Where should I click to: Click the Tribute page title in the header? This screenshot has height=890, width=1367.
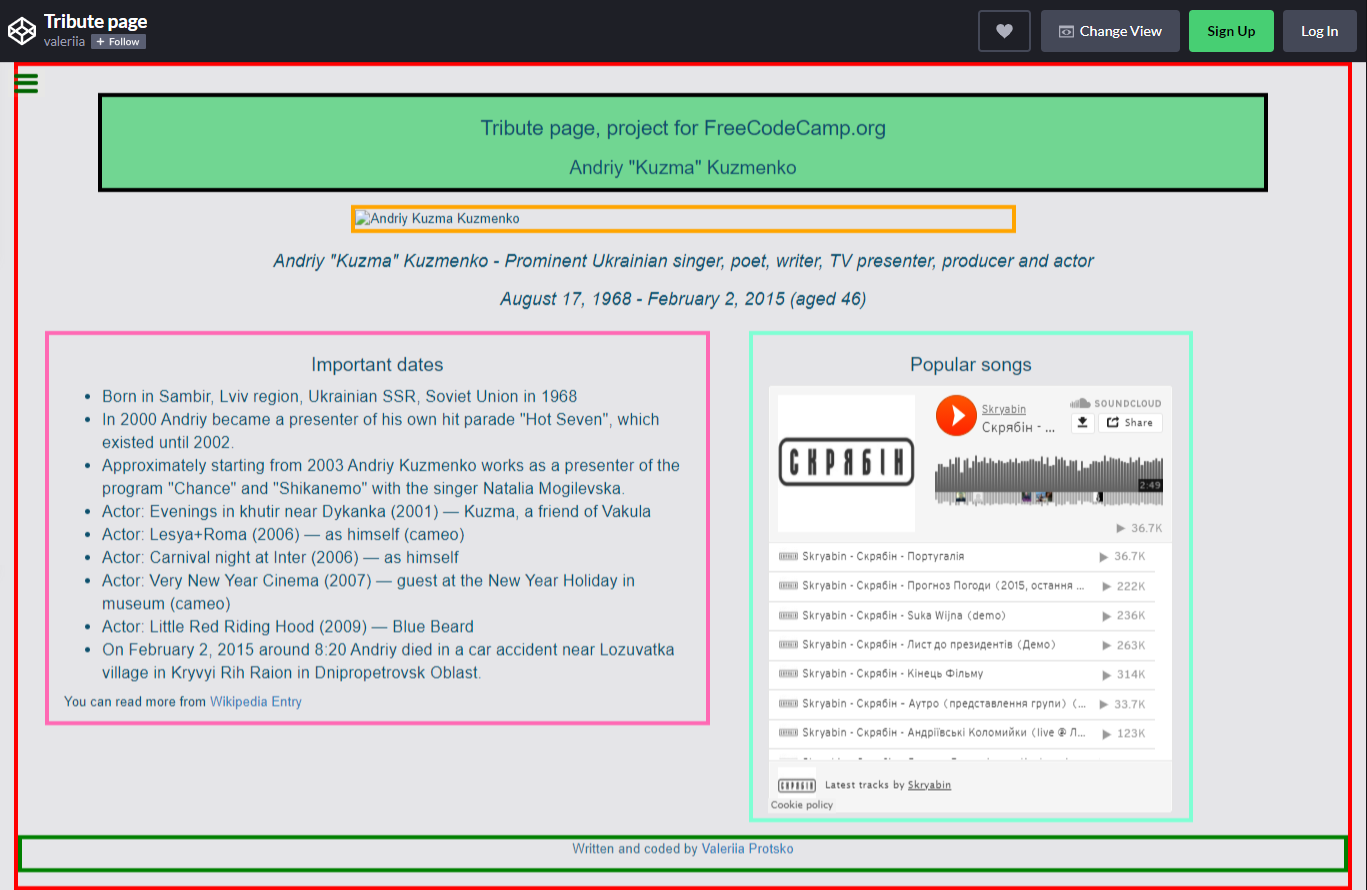[95, 21]
